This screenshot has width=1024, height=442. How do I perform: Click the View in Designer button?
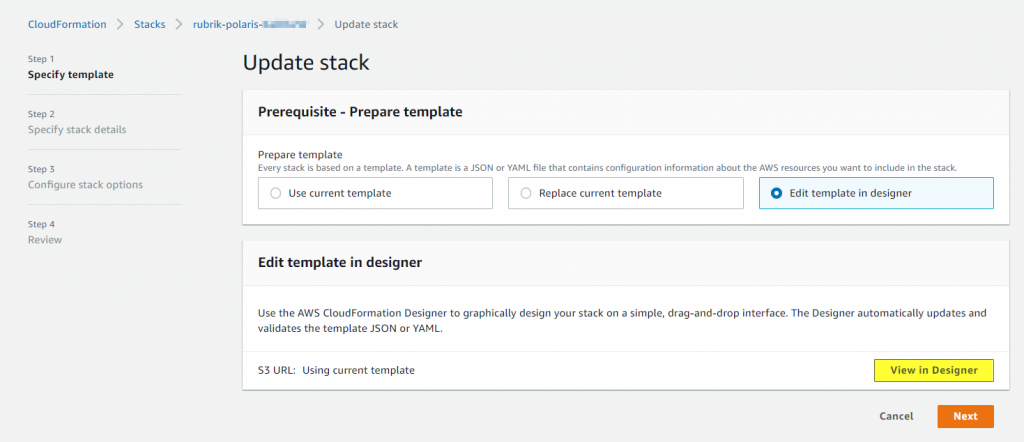click(933, 370)
